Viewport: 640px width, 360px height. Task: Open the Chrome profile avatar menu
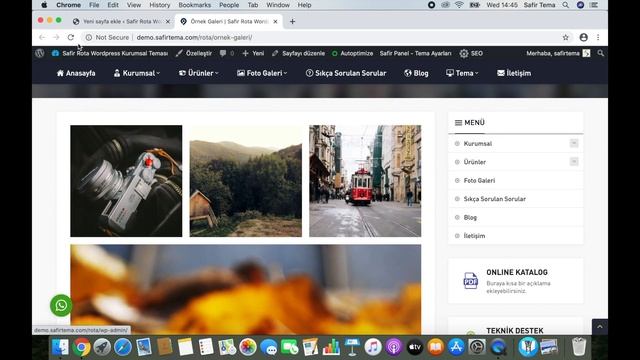coord(583,37)
